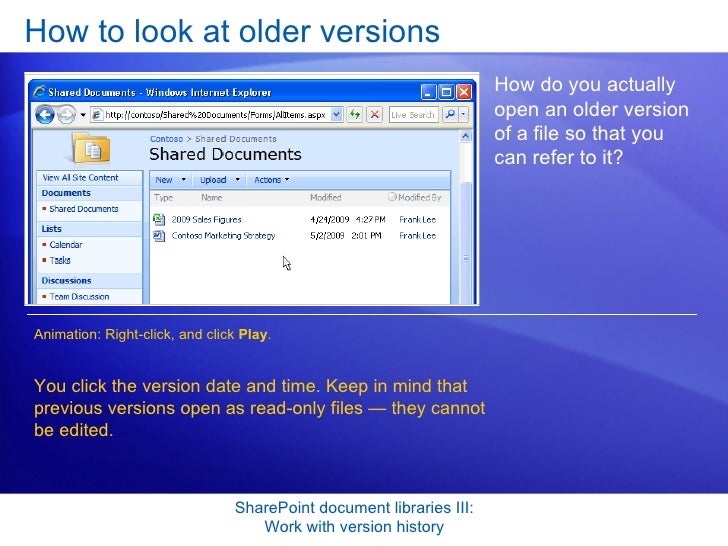This screenshot has height=546, width=728.
Task: Open the Lists sidebar heading
Action: coord(52,229)
